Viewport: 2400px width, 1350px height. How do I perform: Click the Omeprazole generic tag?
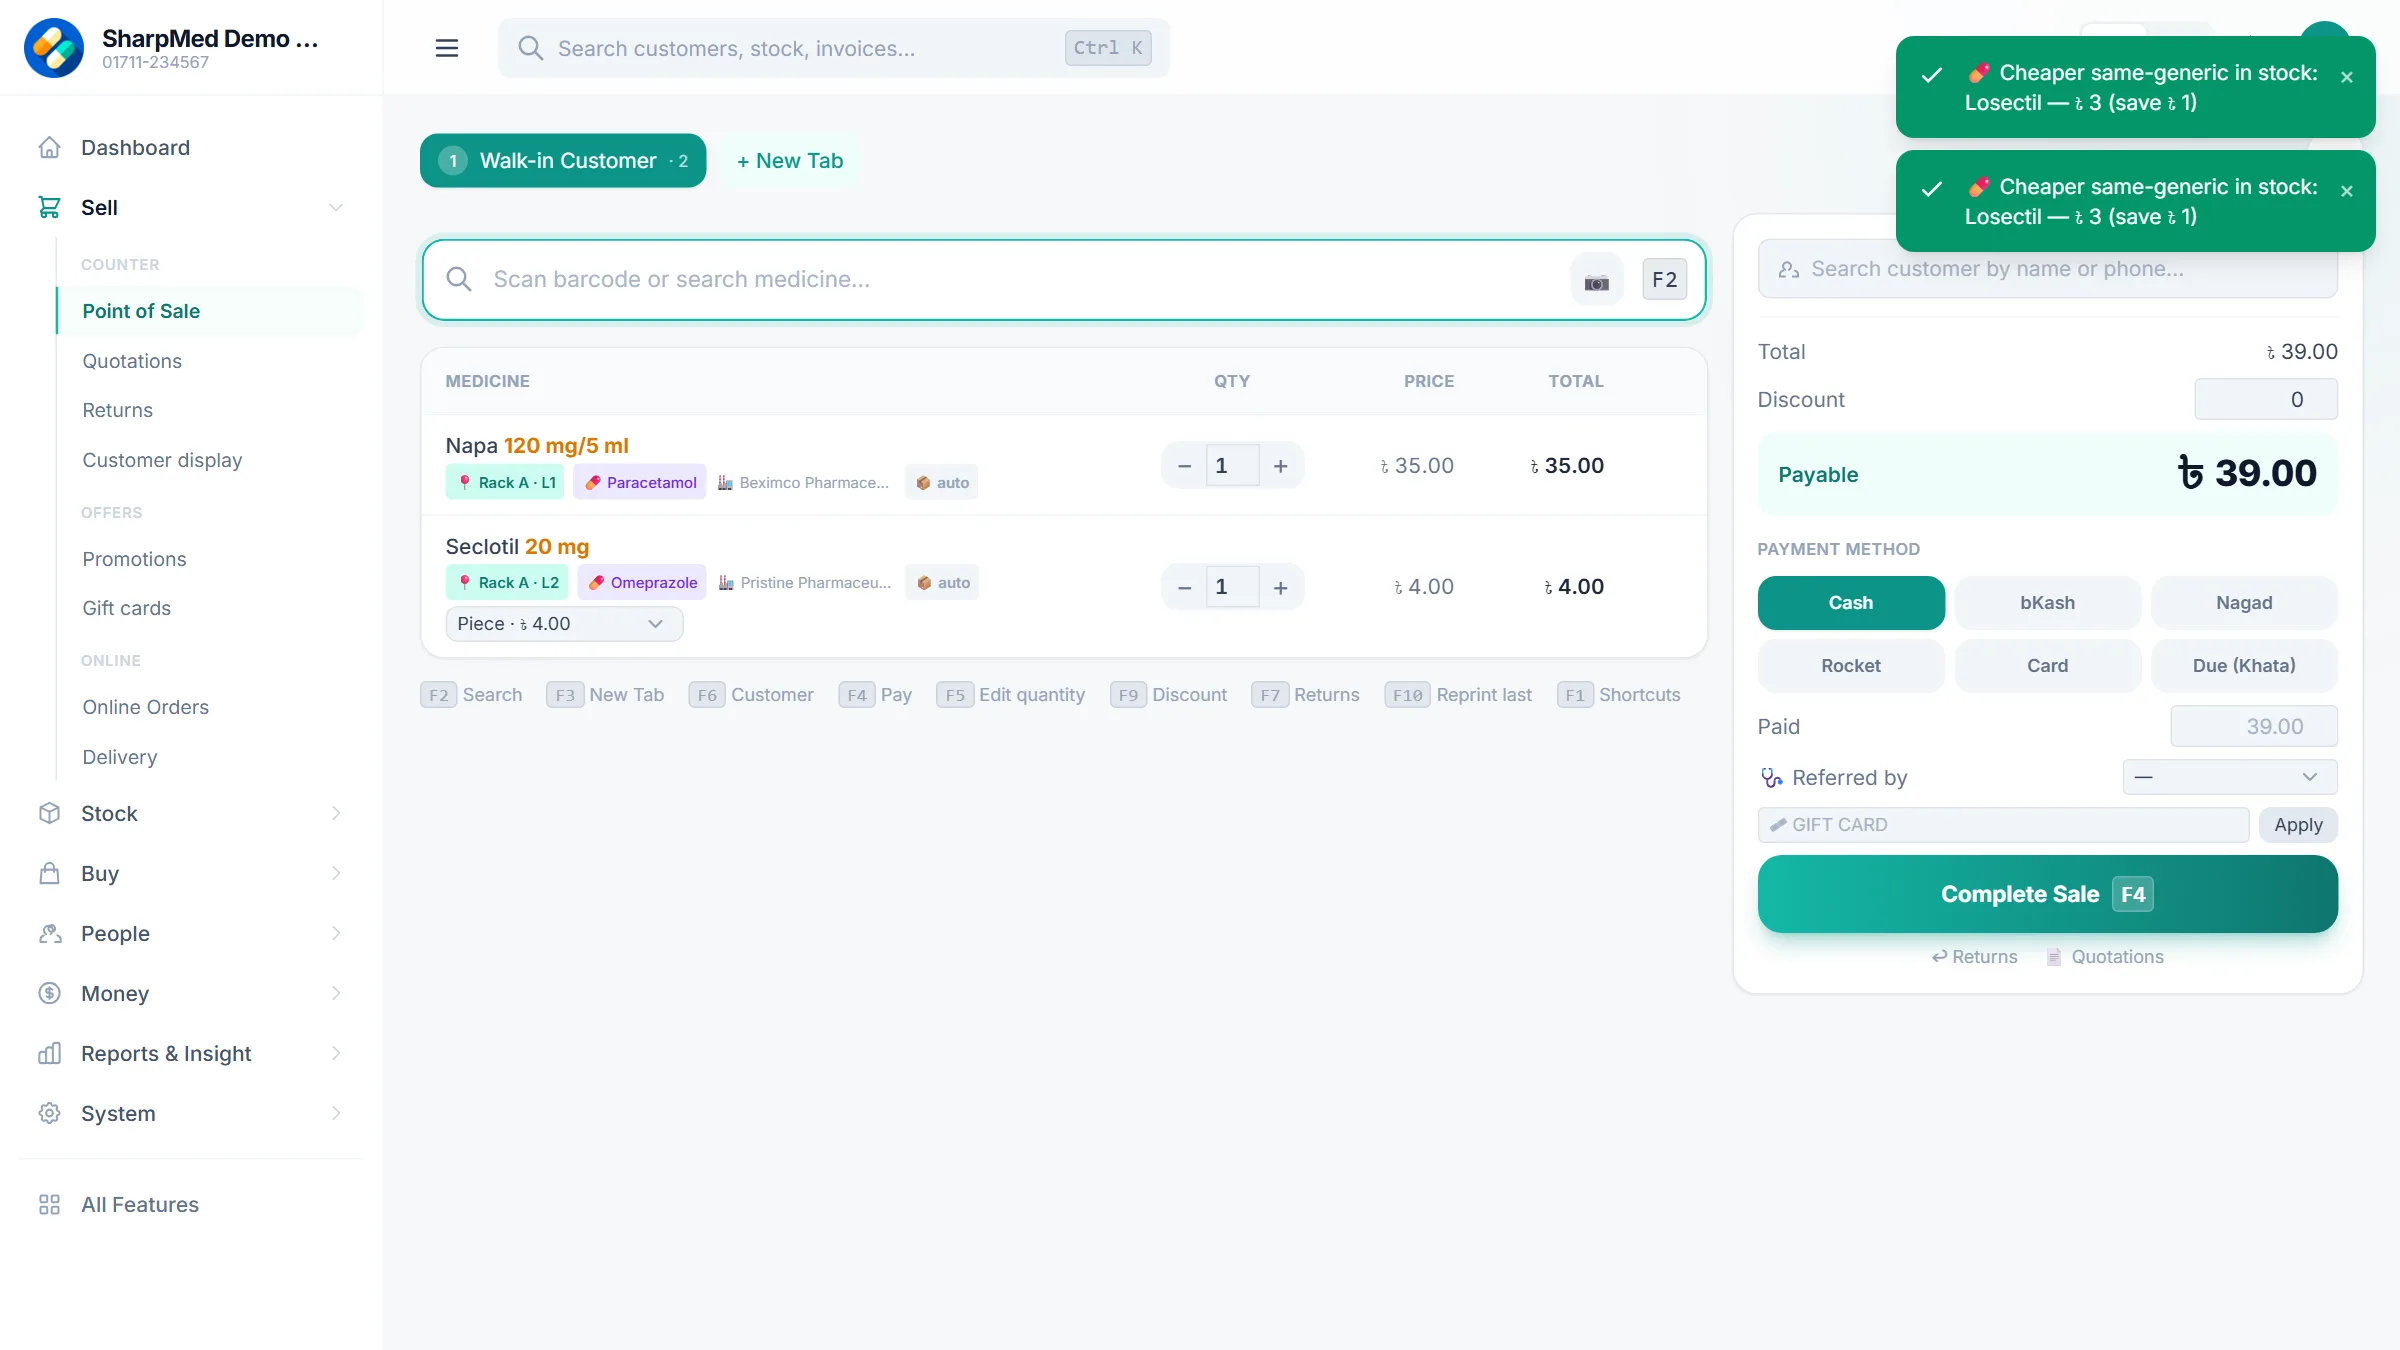coord(642,582)
